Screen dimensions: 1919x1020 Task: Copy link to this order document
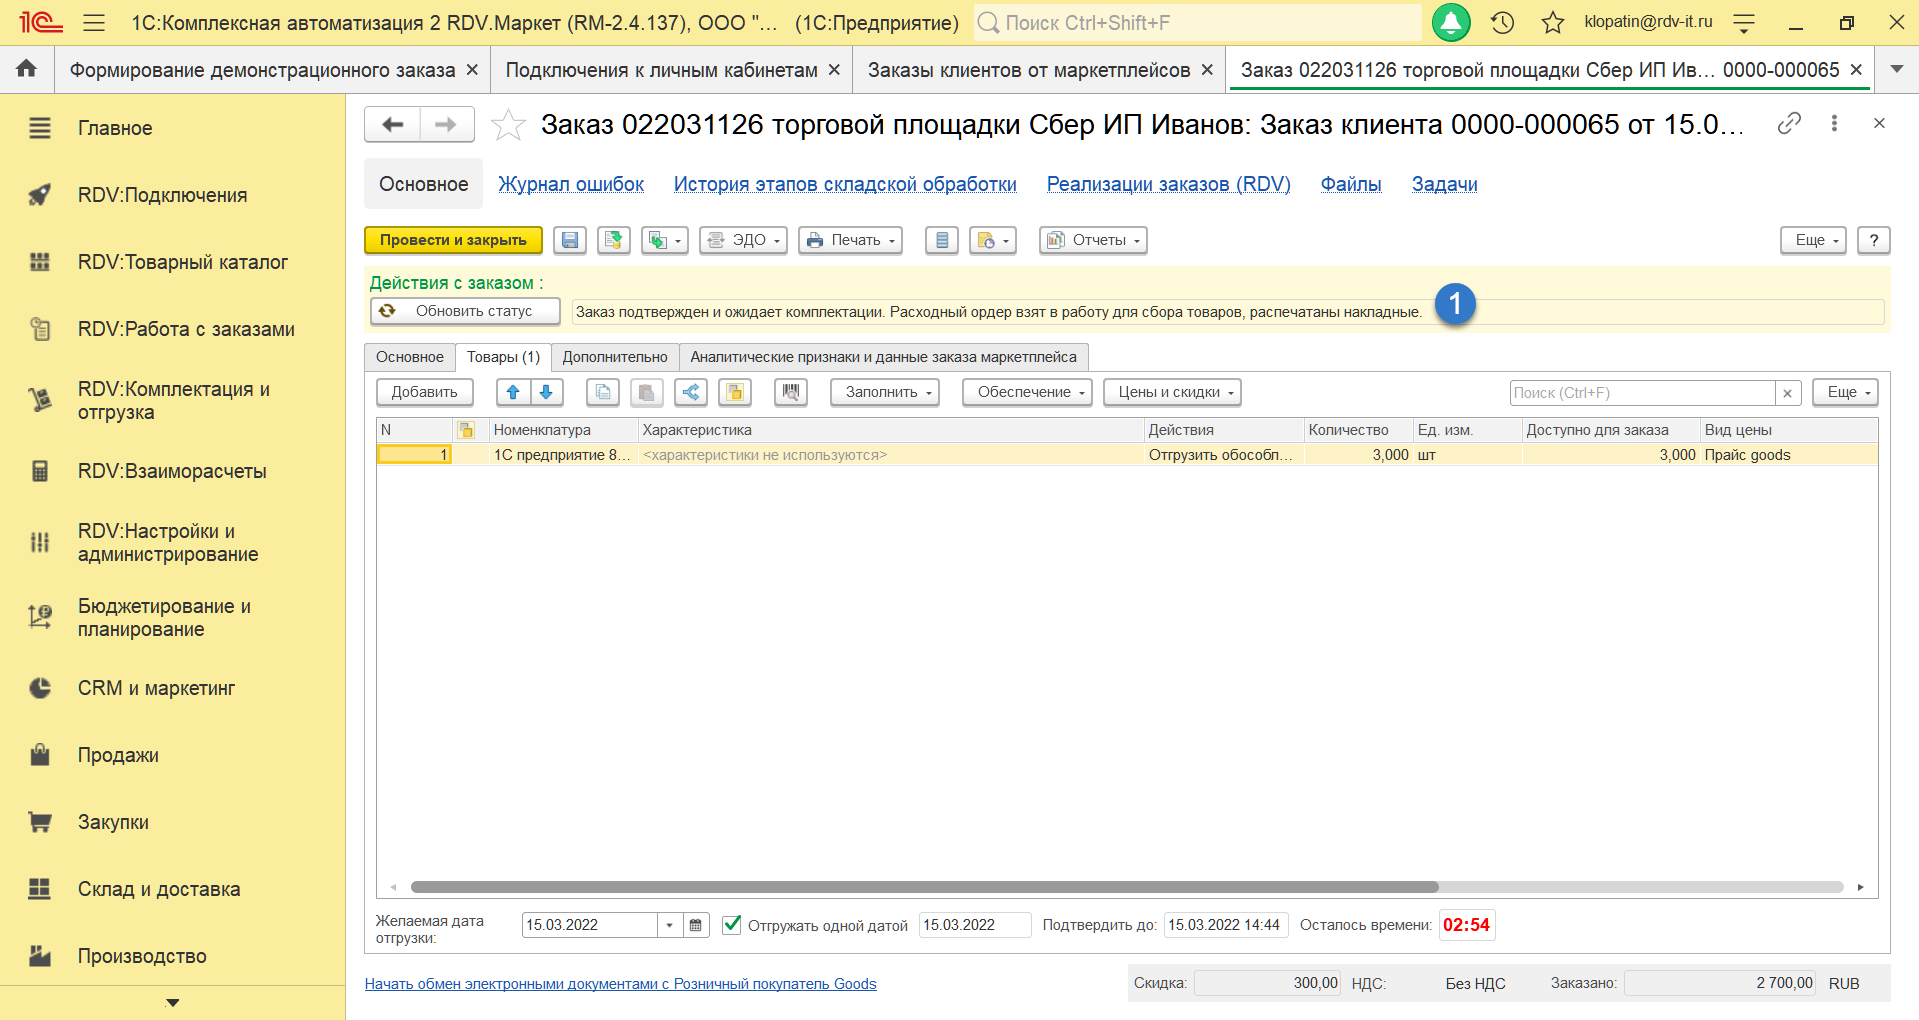[1789, 123]
